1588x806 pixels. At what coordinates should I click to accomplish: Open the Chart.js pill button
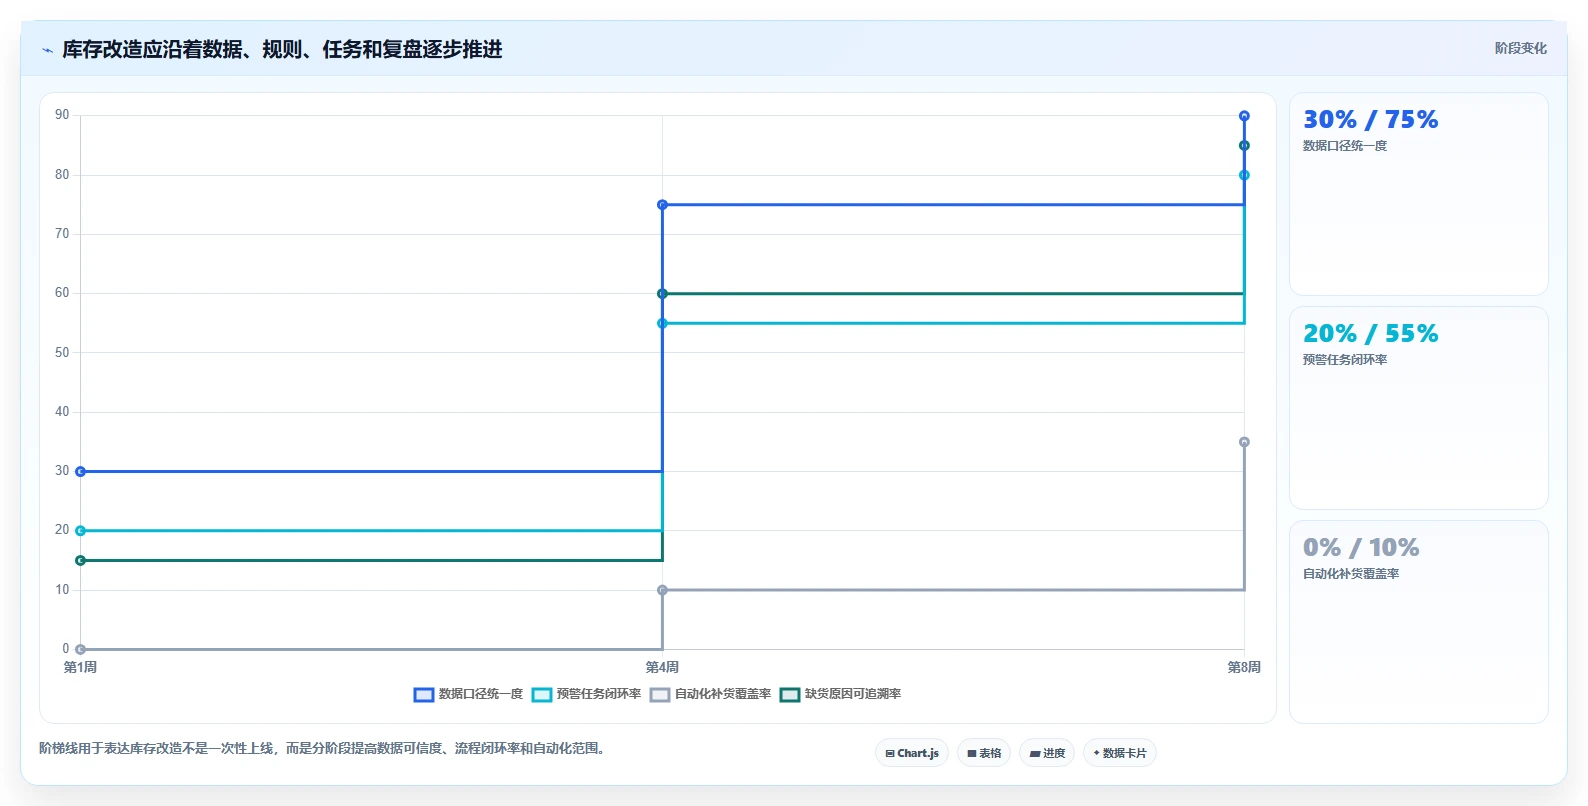(x=912, y=753)
